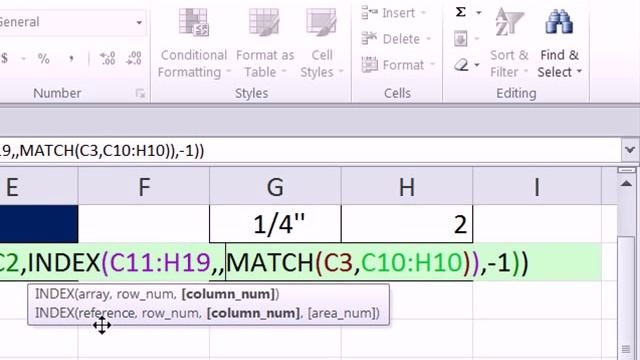Select column I header
The width and height of the screenshot is (640, 360).
[537, 187]
